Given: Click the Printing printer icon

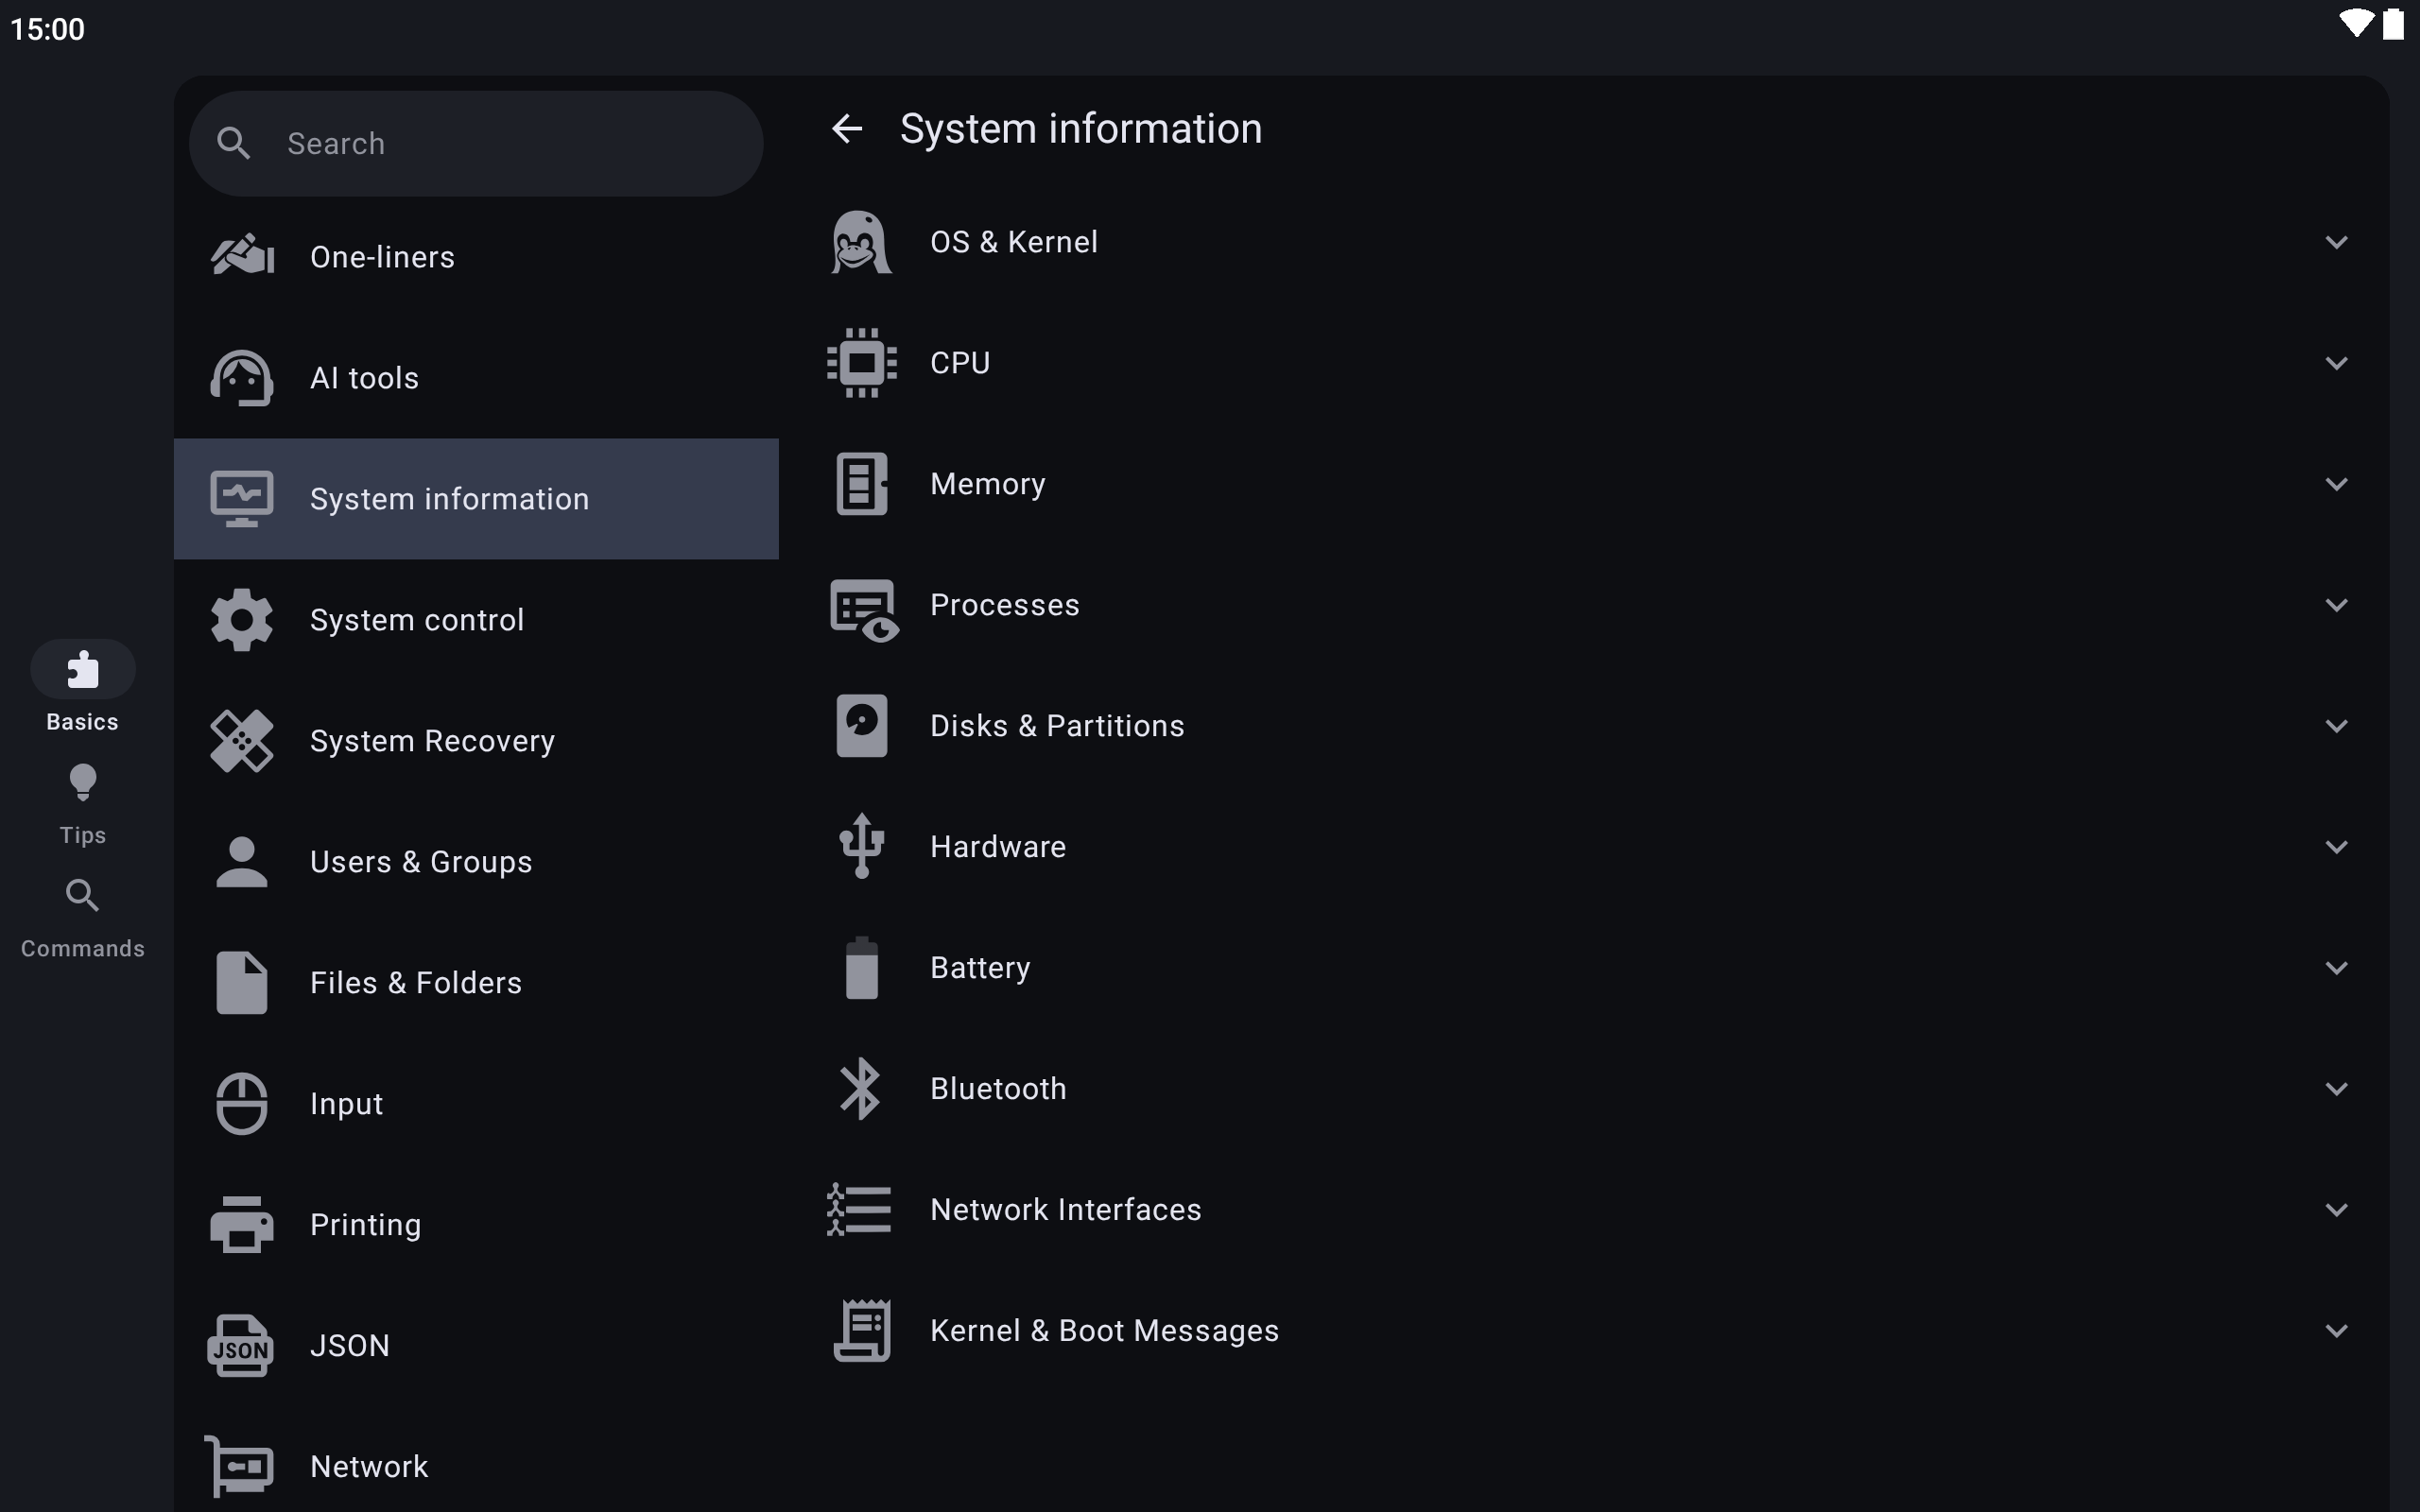Looking at the screenshot, I should [x=242, y=1224].
